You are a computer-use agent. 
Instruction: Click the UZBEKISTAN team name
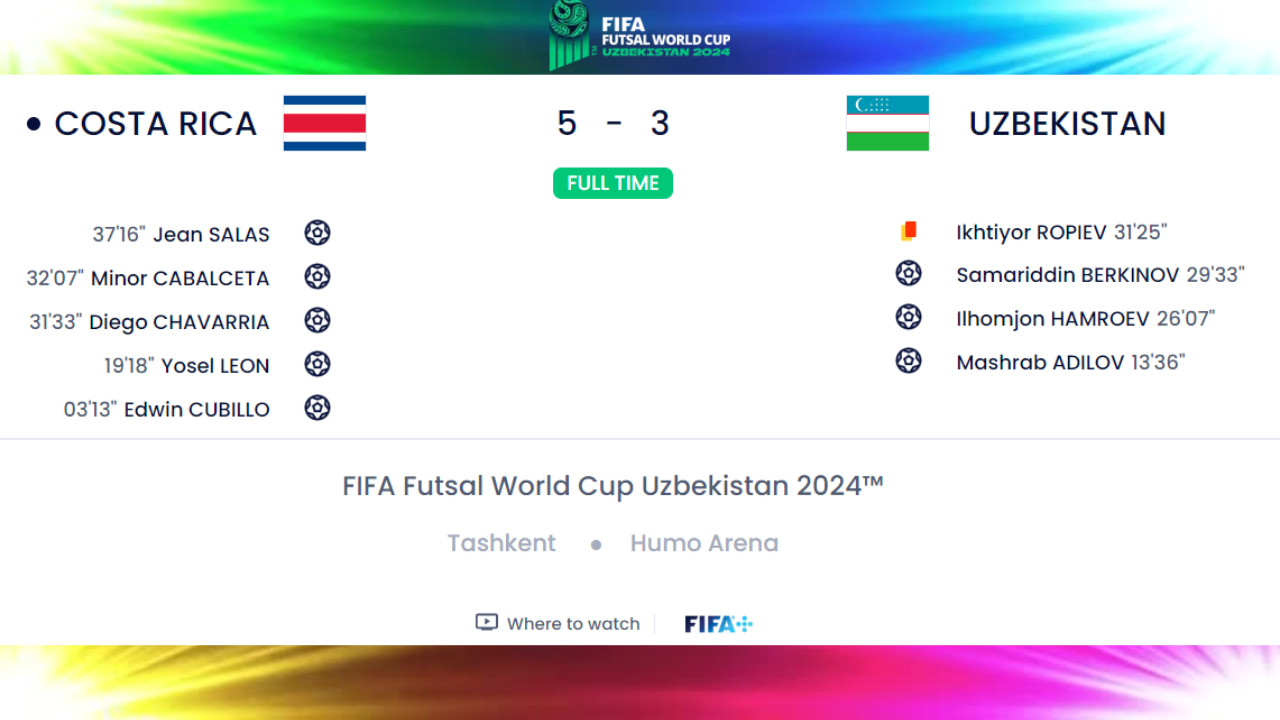[x=1067, y=124]
